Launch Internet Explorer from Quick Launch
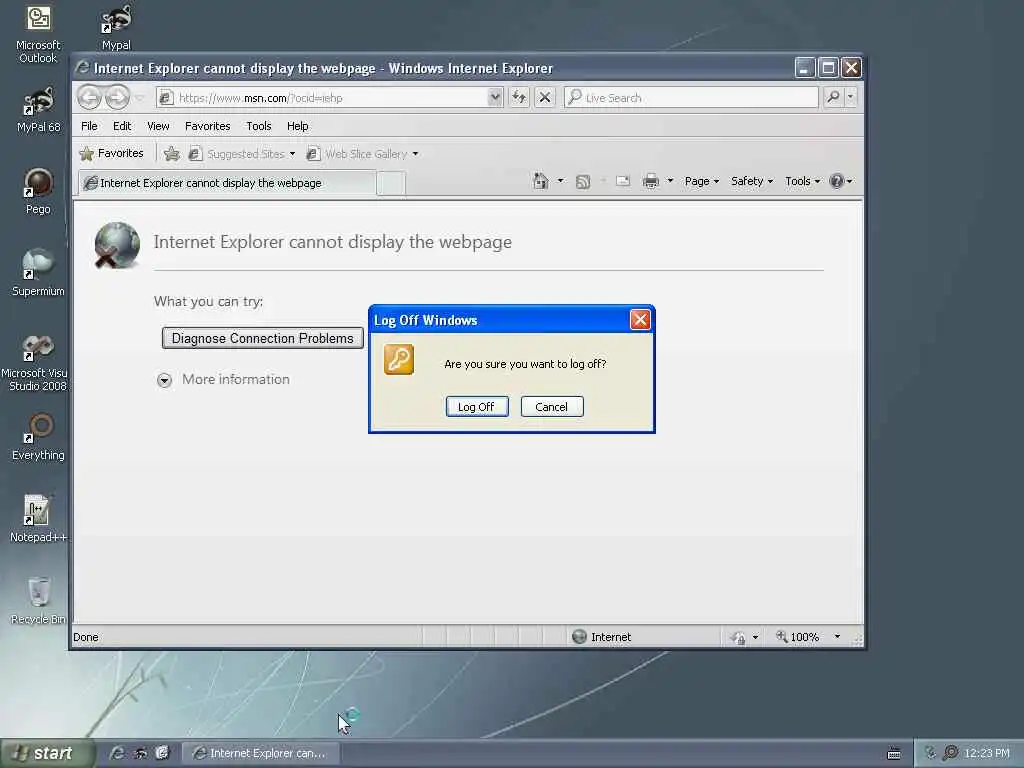The image size is (1024, 768). [118, 753]
